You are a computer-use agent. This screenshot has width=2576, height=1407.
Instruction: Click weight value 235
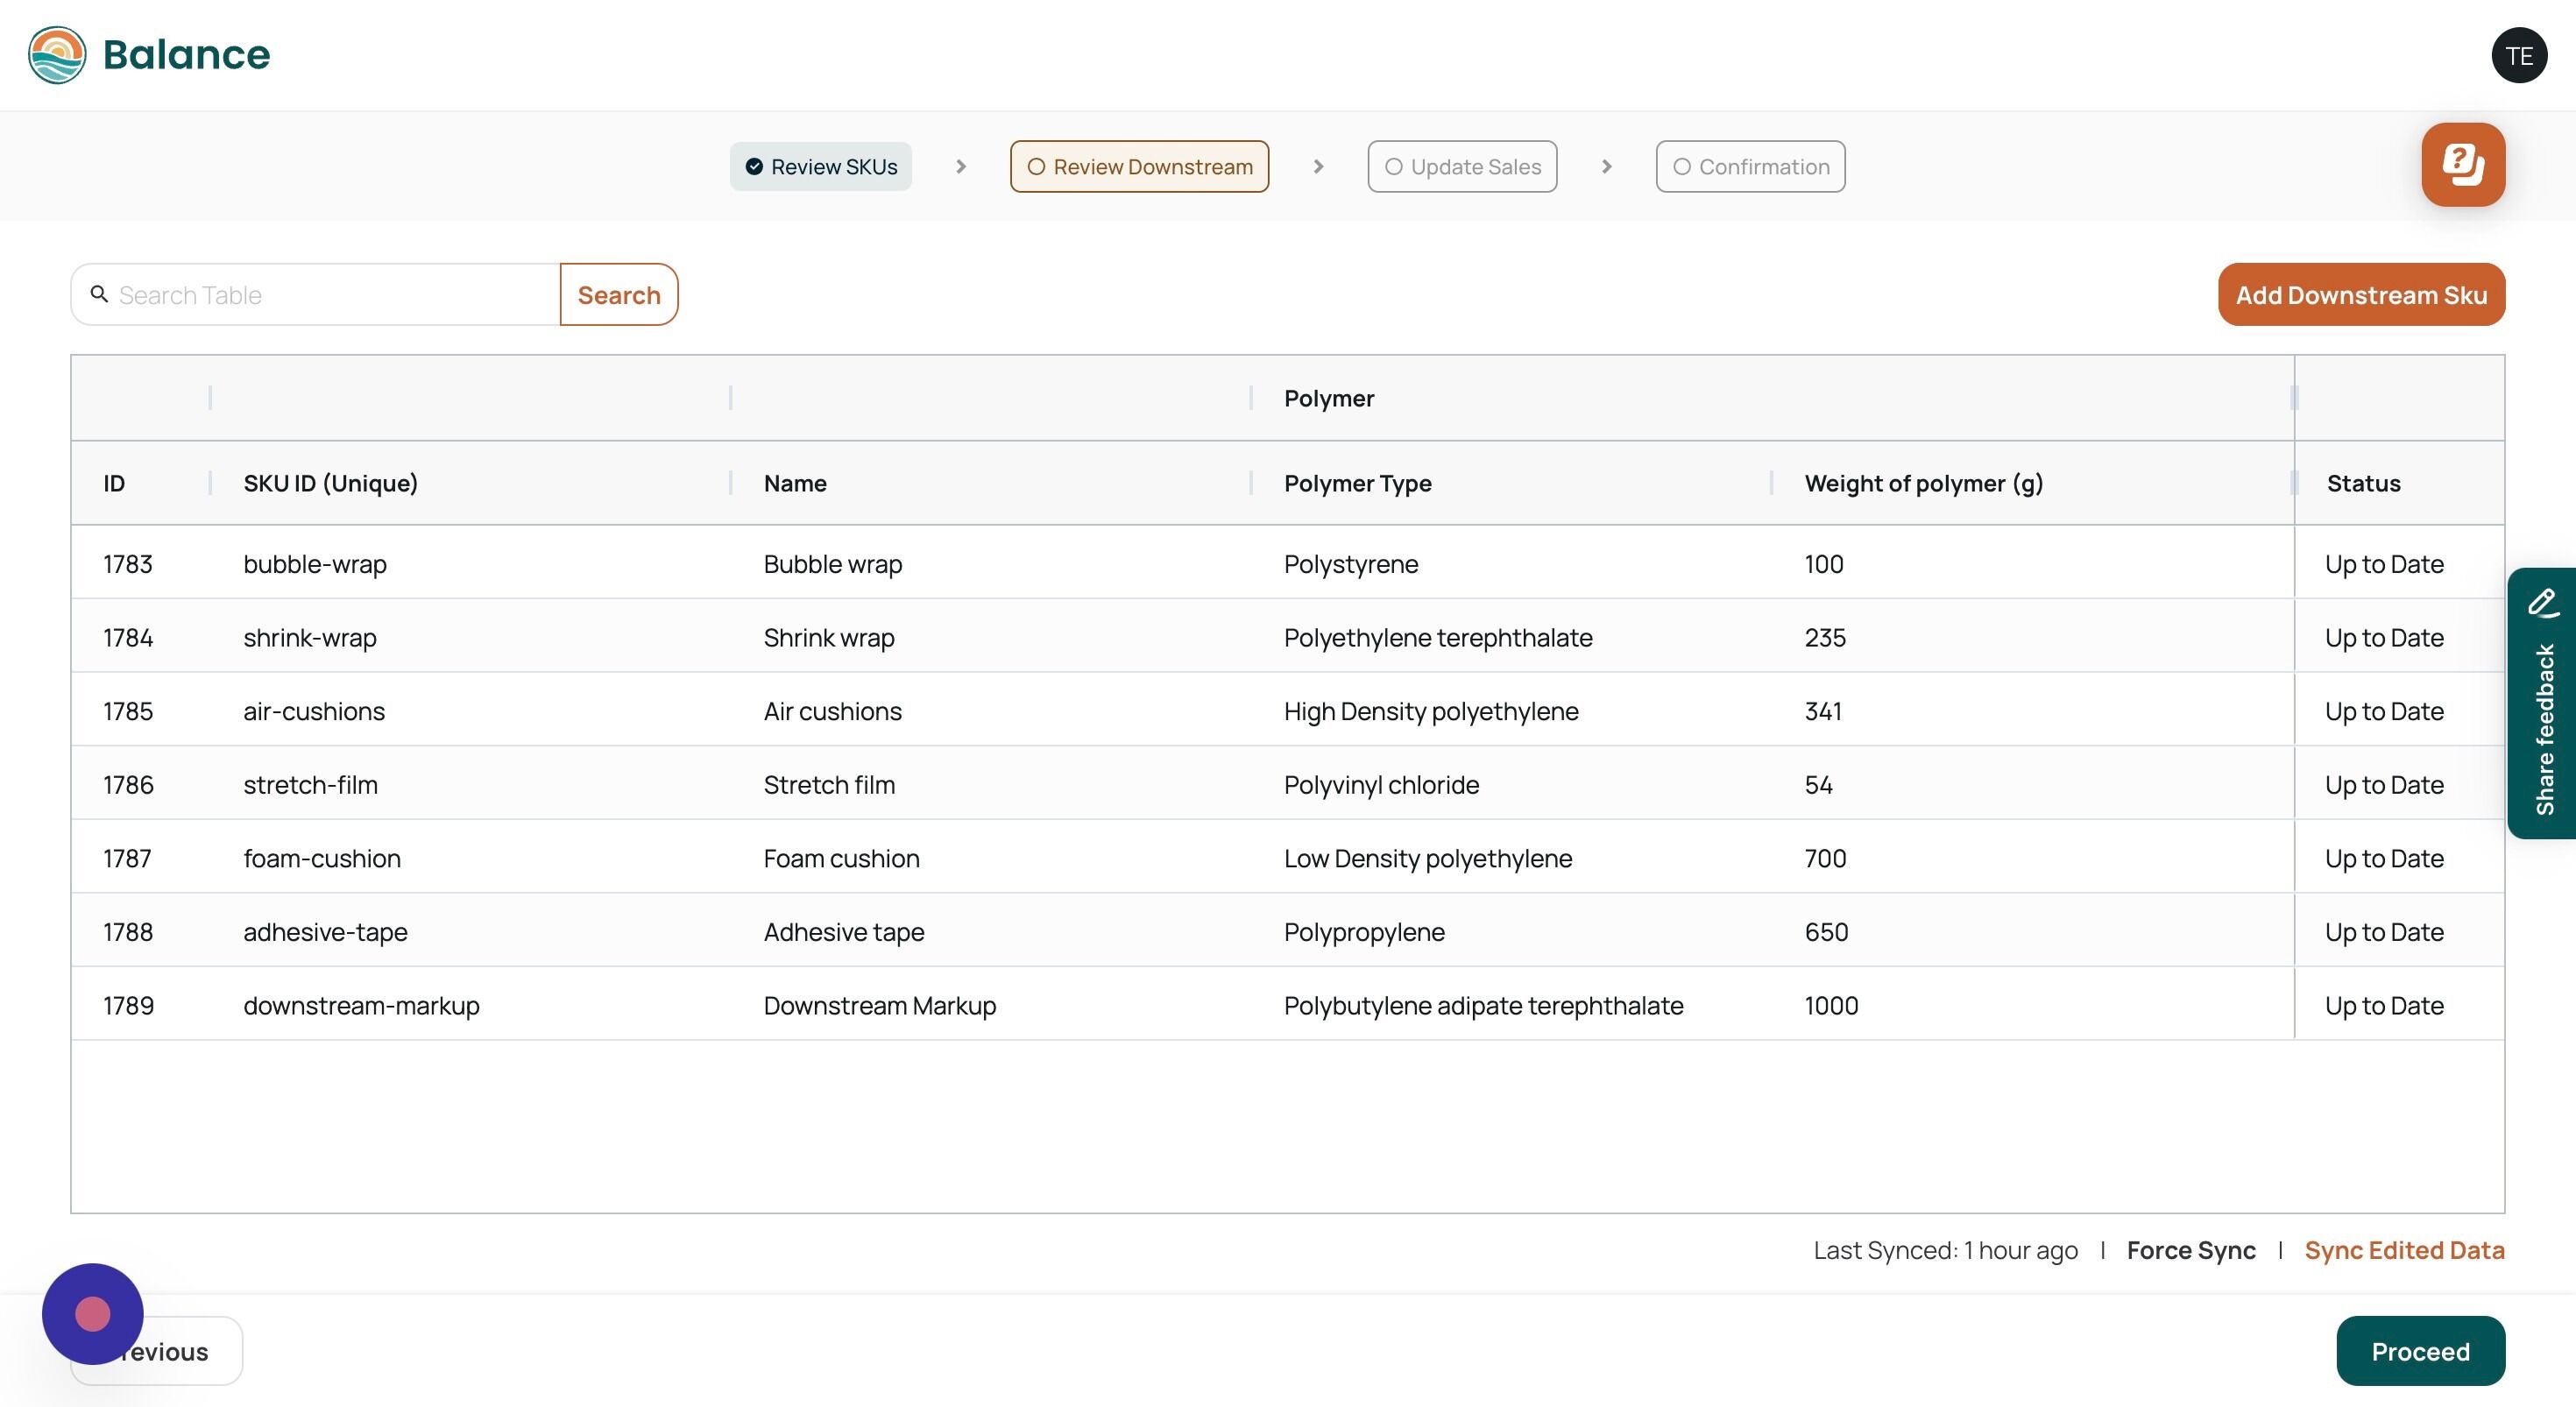point(1825,638)
